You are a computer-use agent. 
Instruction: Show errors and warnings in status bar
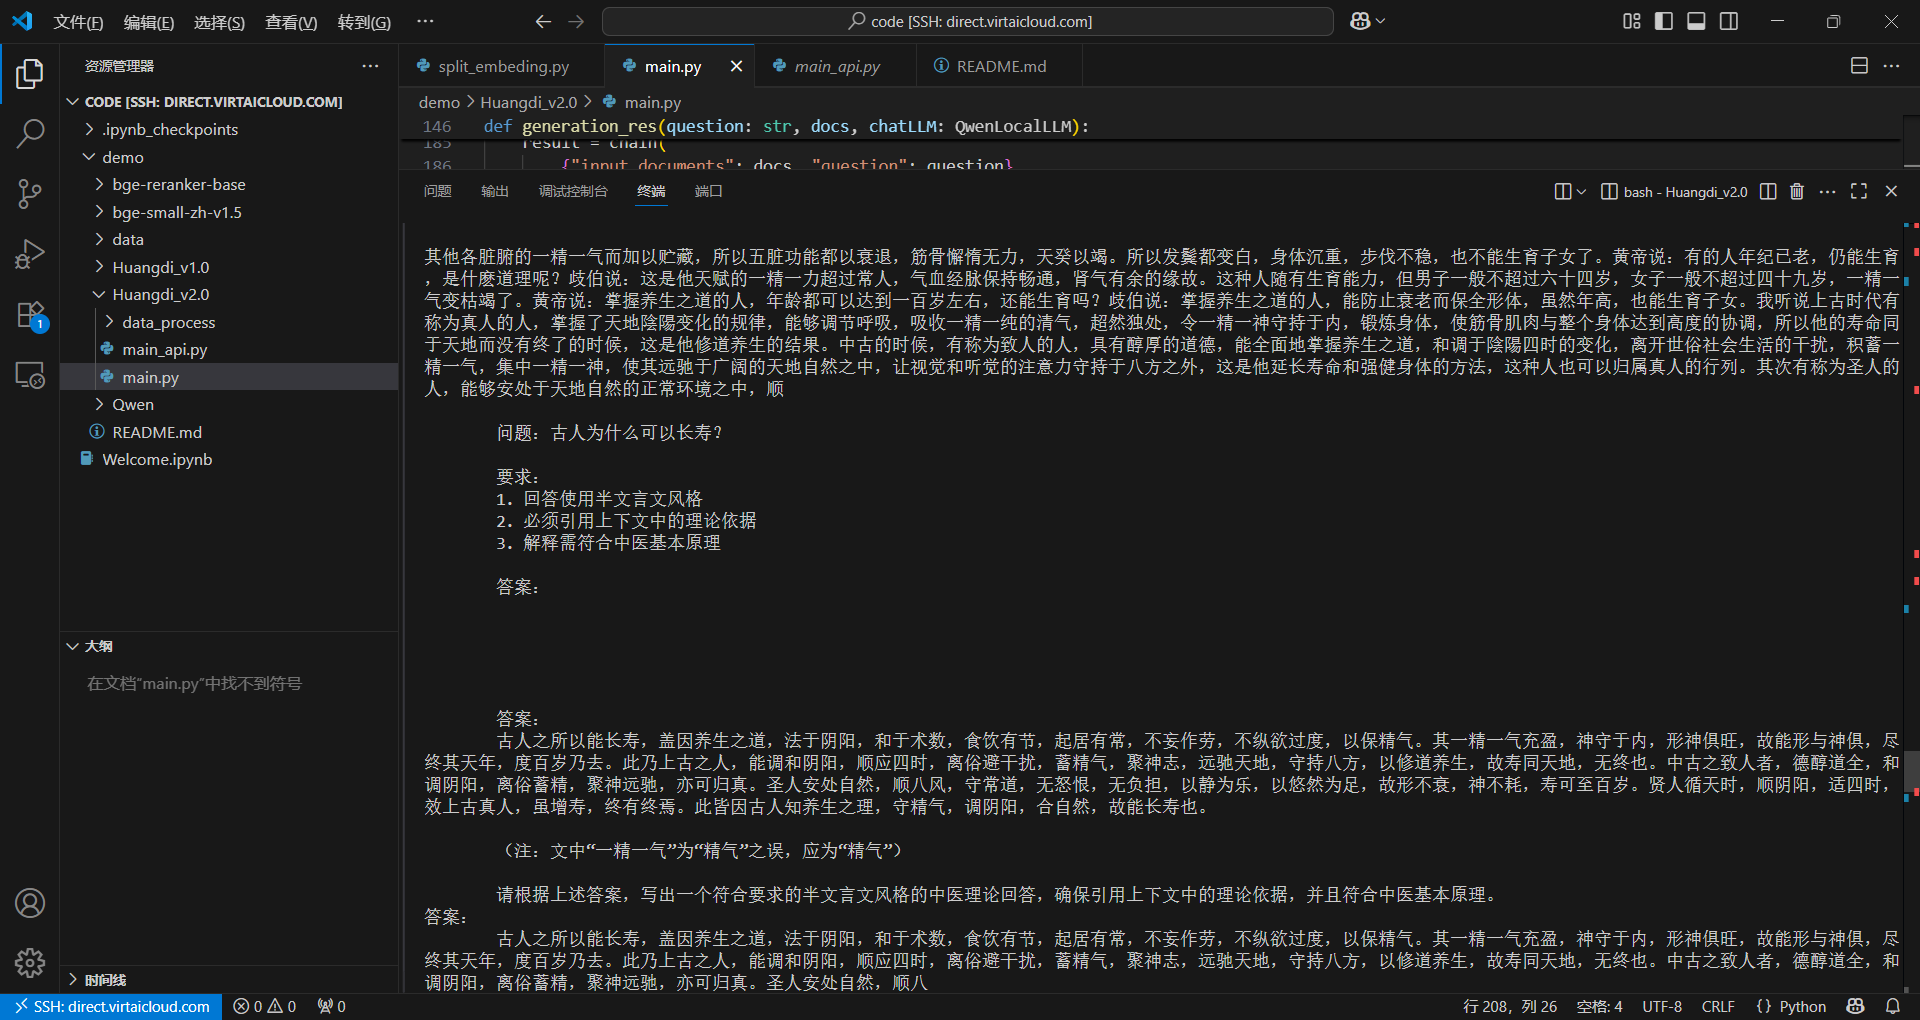tap(265, 1006)
